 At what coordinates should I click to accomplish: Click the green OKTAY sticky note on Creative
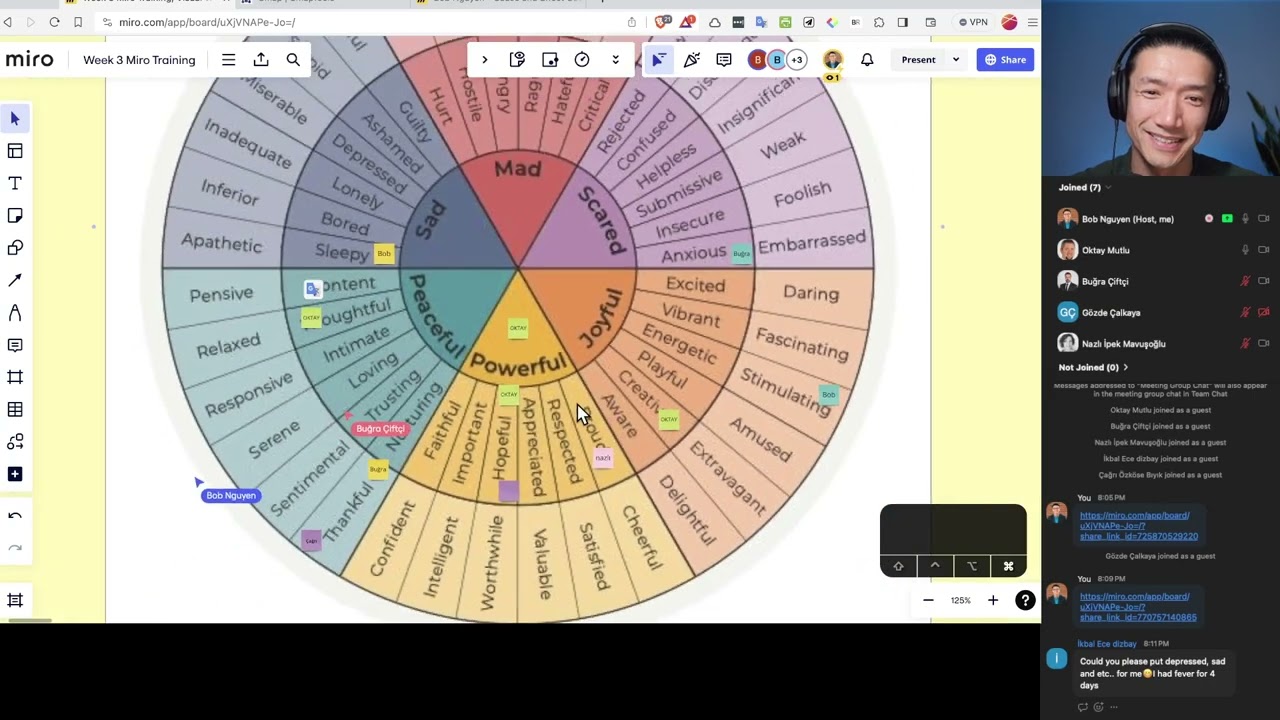pyautogui.click(x=669, y=419)
